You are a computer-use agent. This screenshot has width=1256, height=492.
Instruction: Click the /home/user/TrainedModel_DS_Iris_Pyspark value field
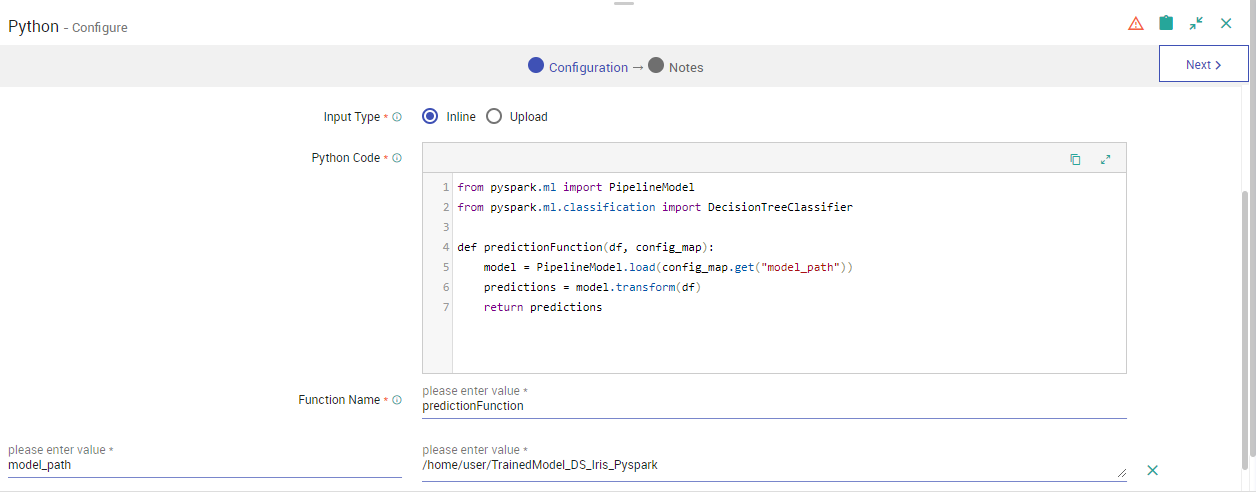(x=774, y=466)
